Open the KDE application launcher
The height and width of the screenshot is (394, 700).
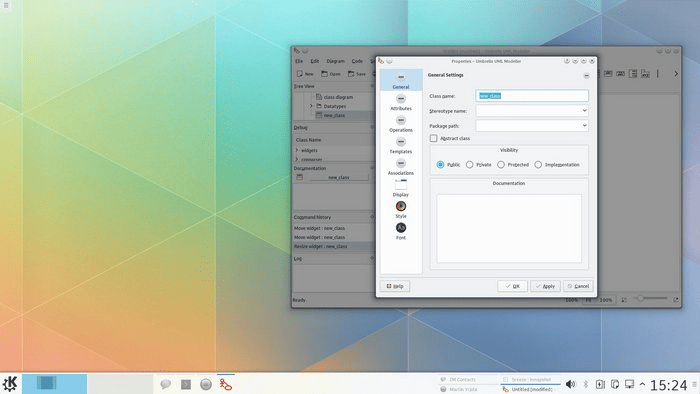pos(10,384)
